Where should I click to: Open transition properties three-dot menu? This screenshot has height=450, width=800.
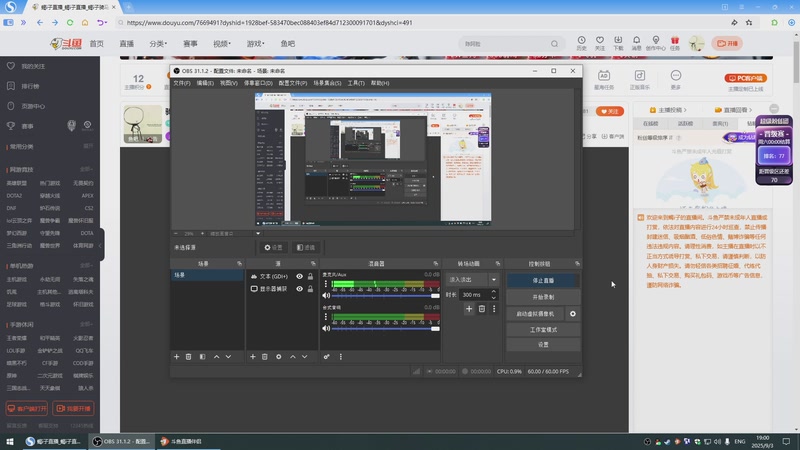pos(494,309)
